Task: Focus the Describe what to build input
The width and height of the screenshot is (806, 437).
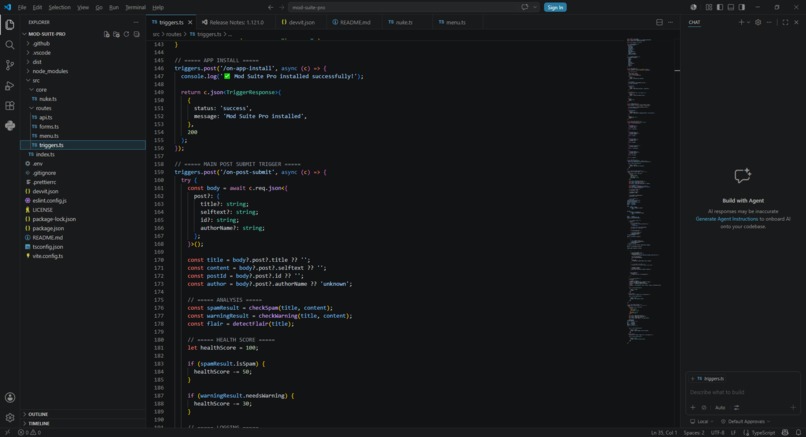Action: [743, 392]
